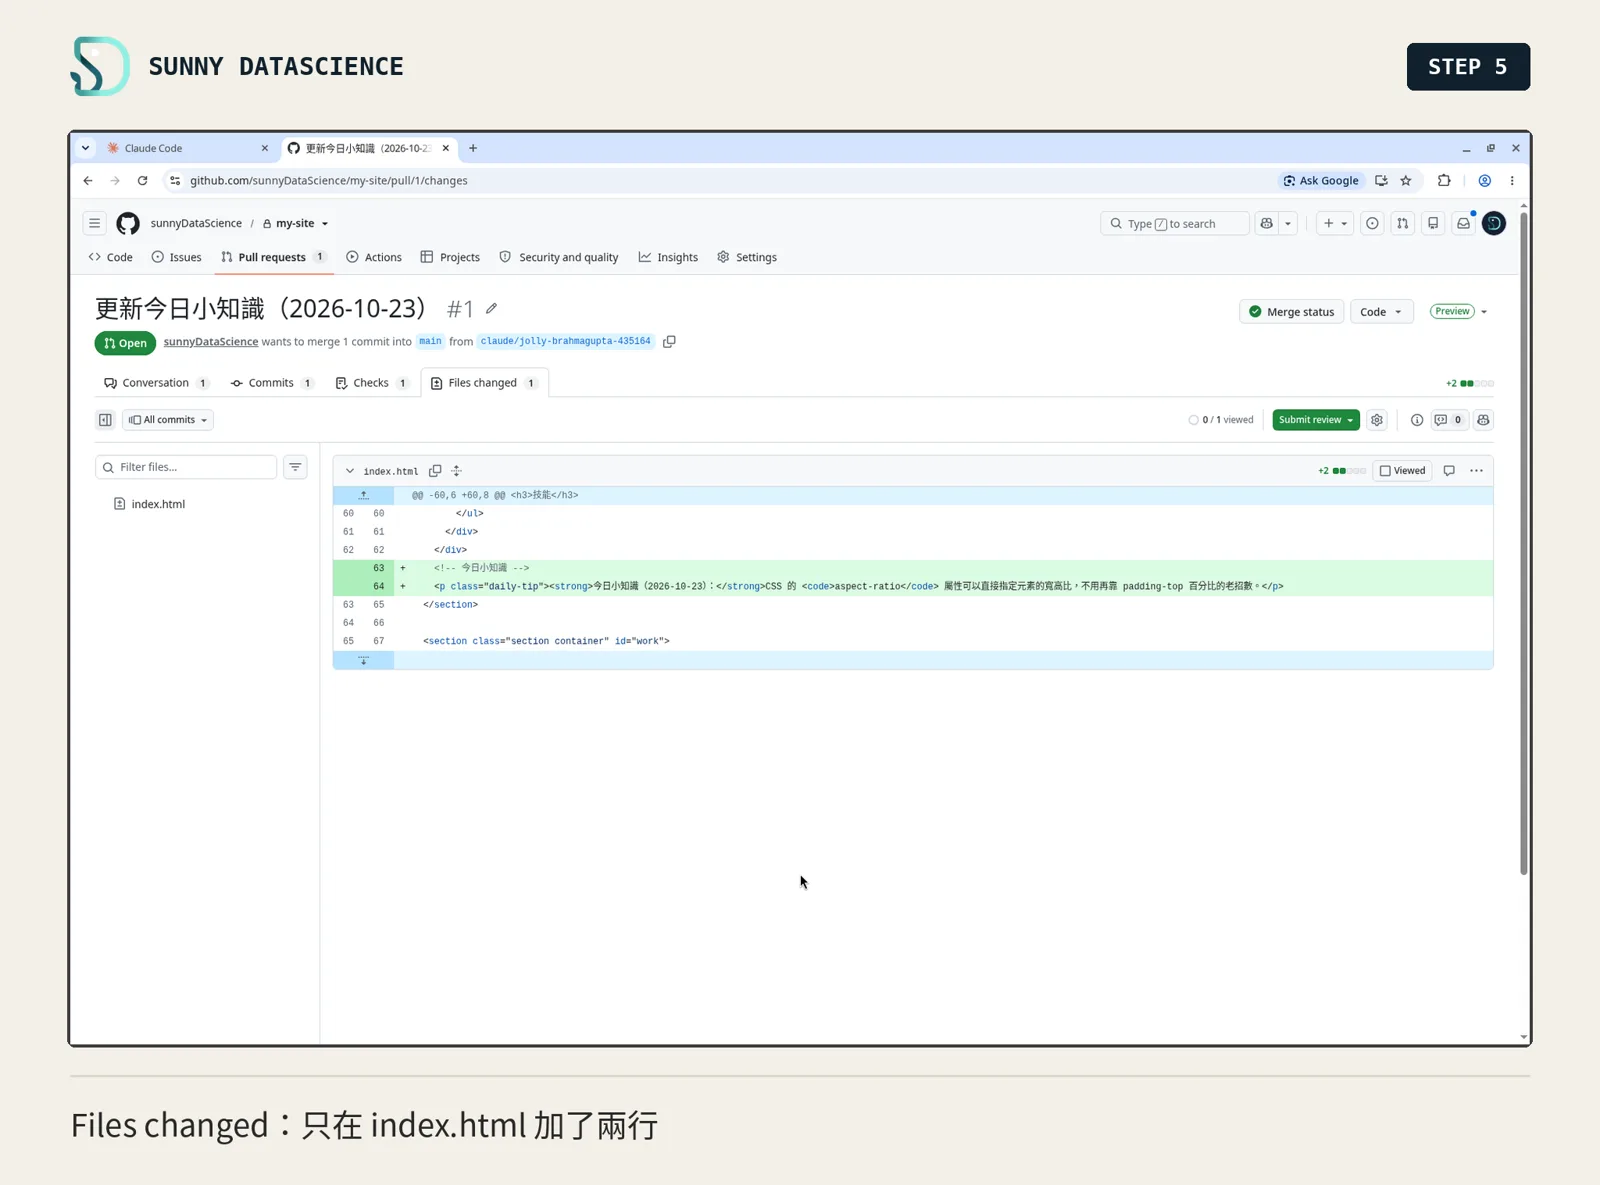Switch to the Commits tab
This screenshot has width=1600, height=1185.
click(271, 383)
